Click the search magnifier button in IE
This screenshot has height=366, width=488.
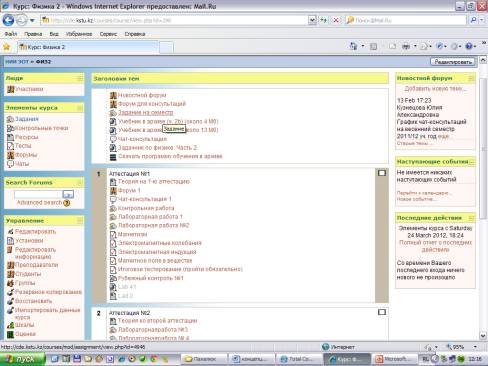coord(473,20)
